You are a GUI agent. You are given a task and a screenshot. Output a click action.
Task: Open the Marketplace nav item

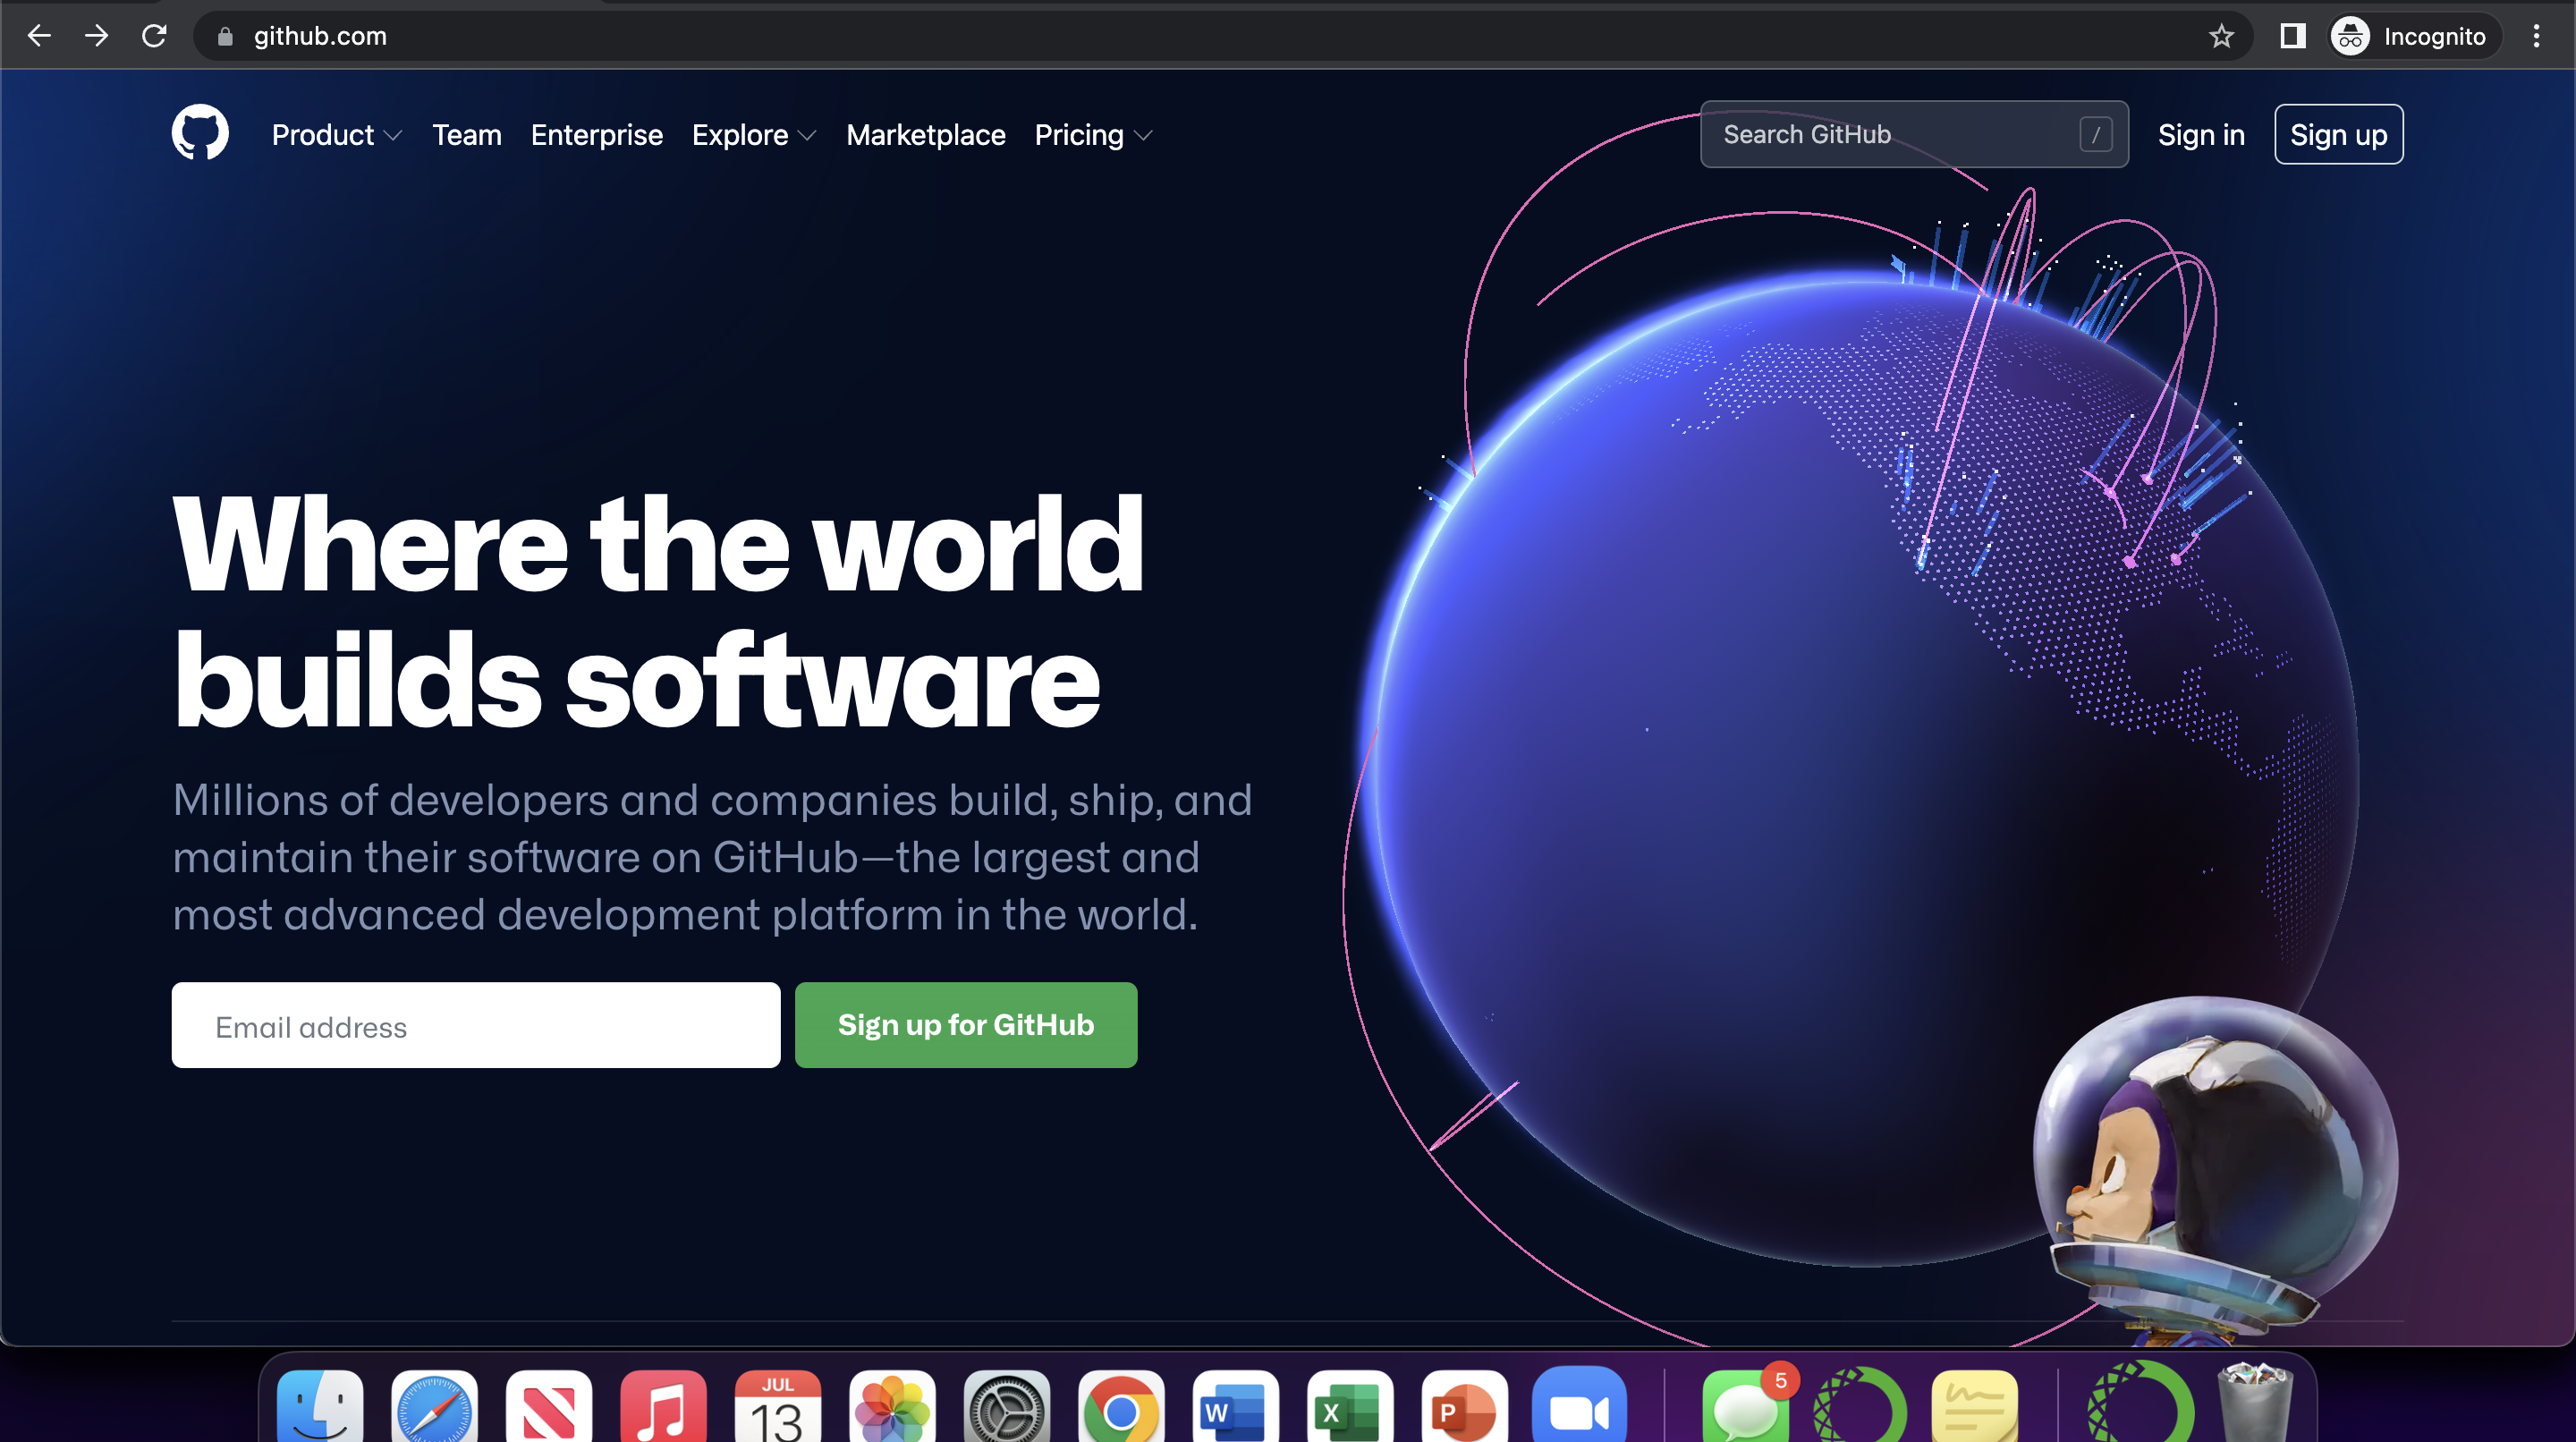coord(925,135)
